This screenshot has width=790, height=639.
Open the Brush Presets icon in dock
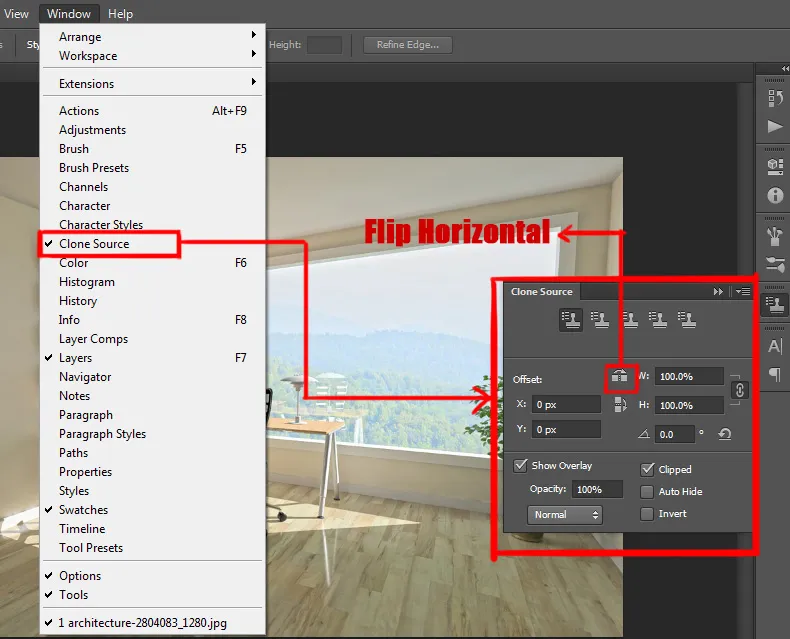tap(775, 264)
